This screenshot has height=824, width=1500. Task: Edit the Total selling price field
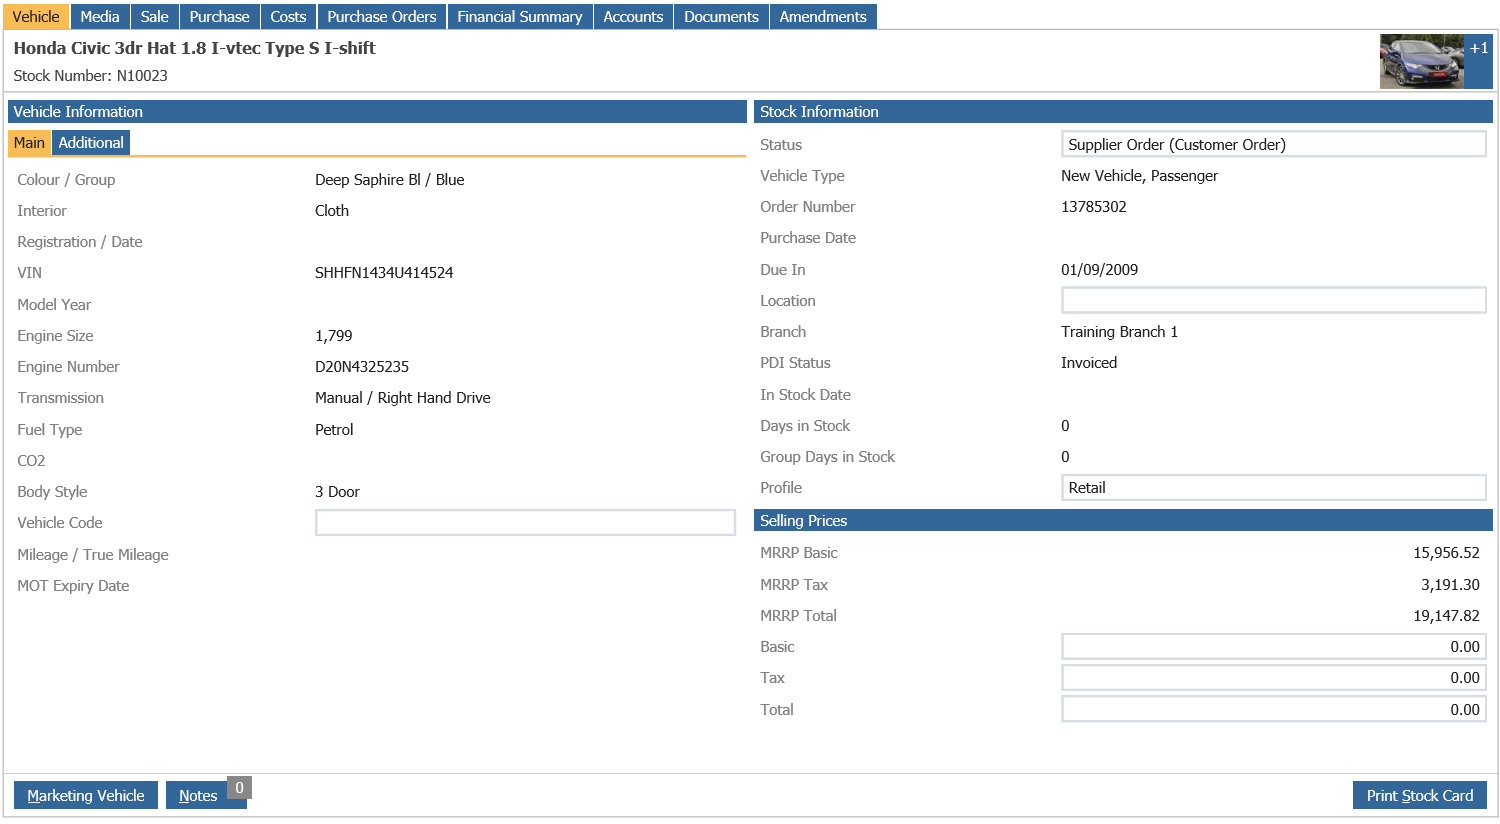pyautogui.click(x=1273, y=709)
